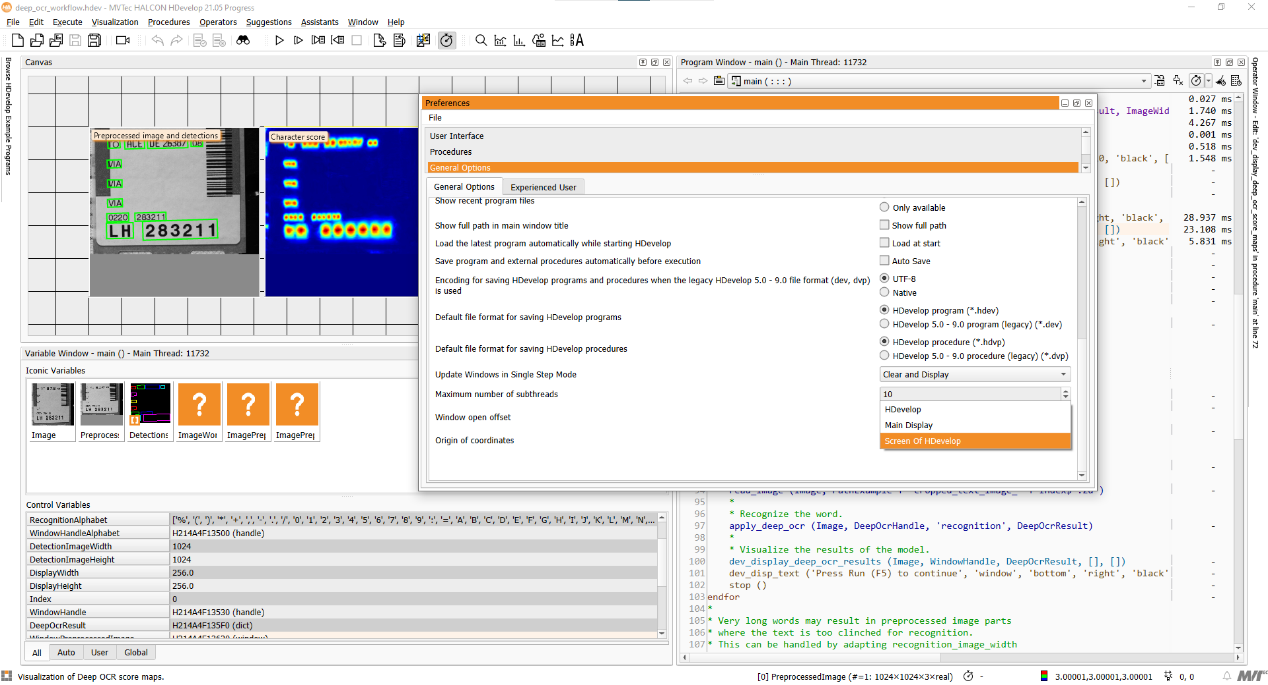
Task: Open the Clear and Display dropdown
Action: click(x=975, y=374)
